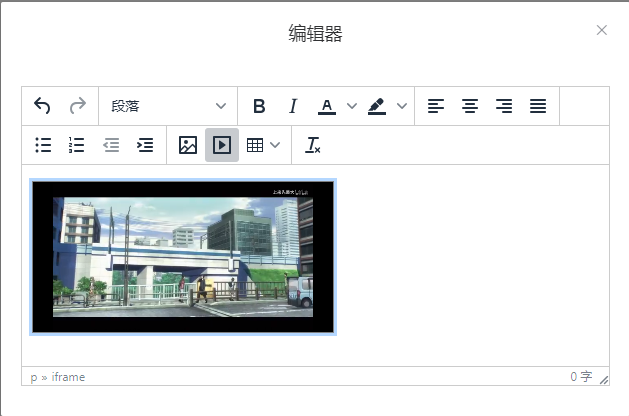Justify the text alignment

coord(538,106)
